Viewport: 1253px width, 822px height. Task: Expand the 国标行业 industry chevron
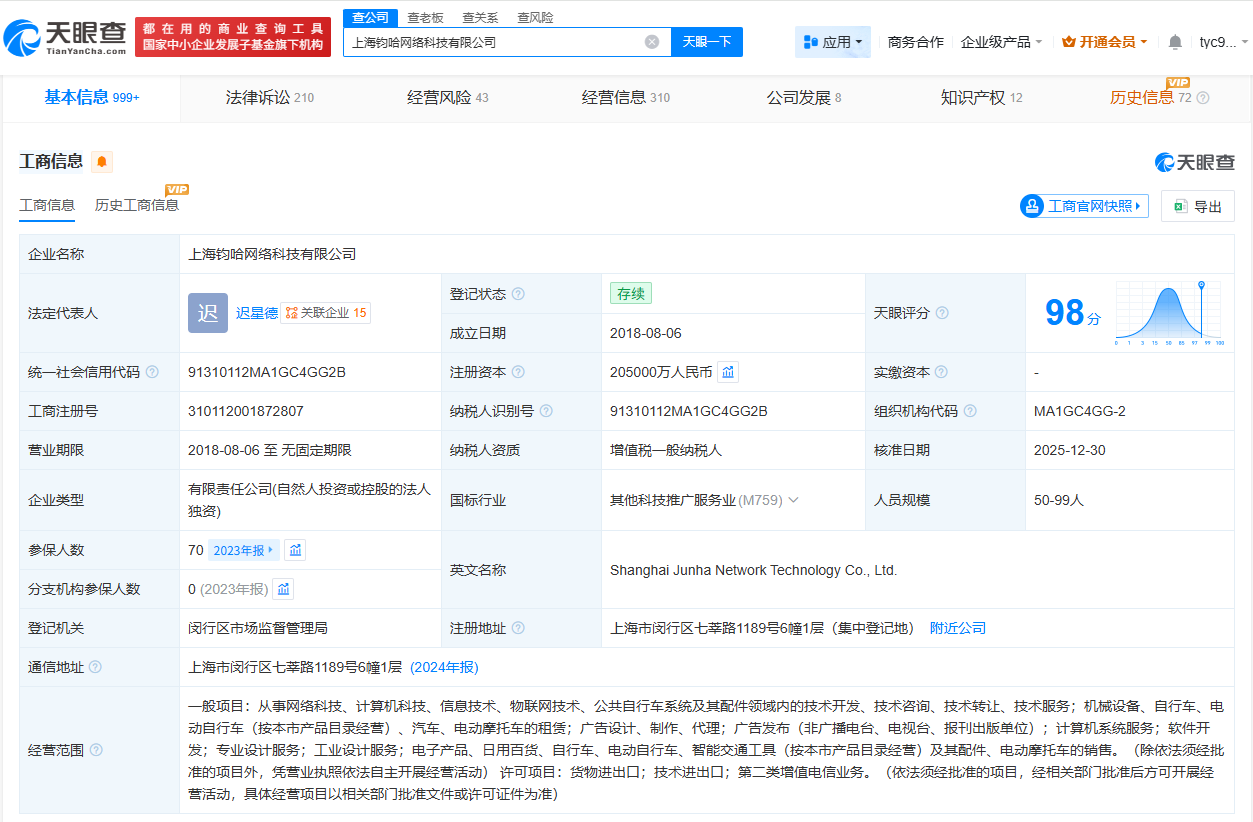[x=793, y=500]
